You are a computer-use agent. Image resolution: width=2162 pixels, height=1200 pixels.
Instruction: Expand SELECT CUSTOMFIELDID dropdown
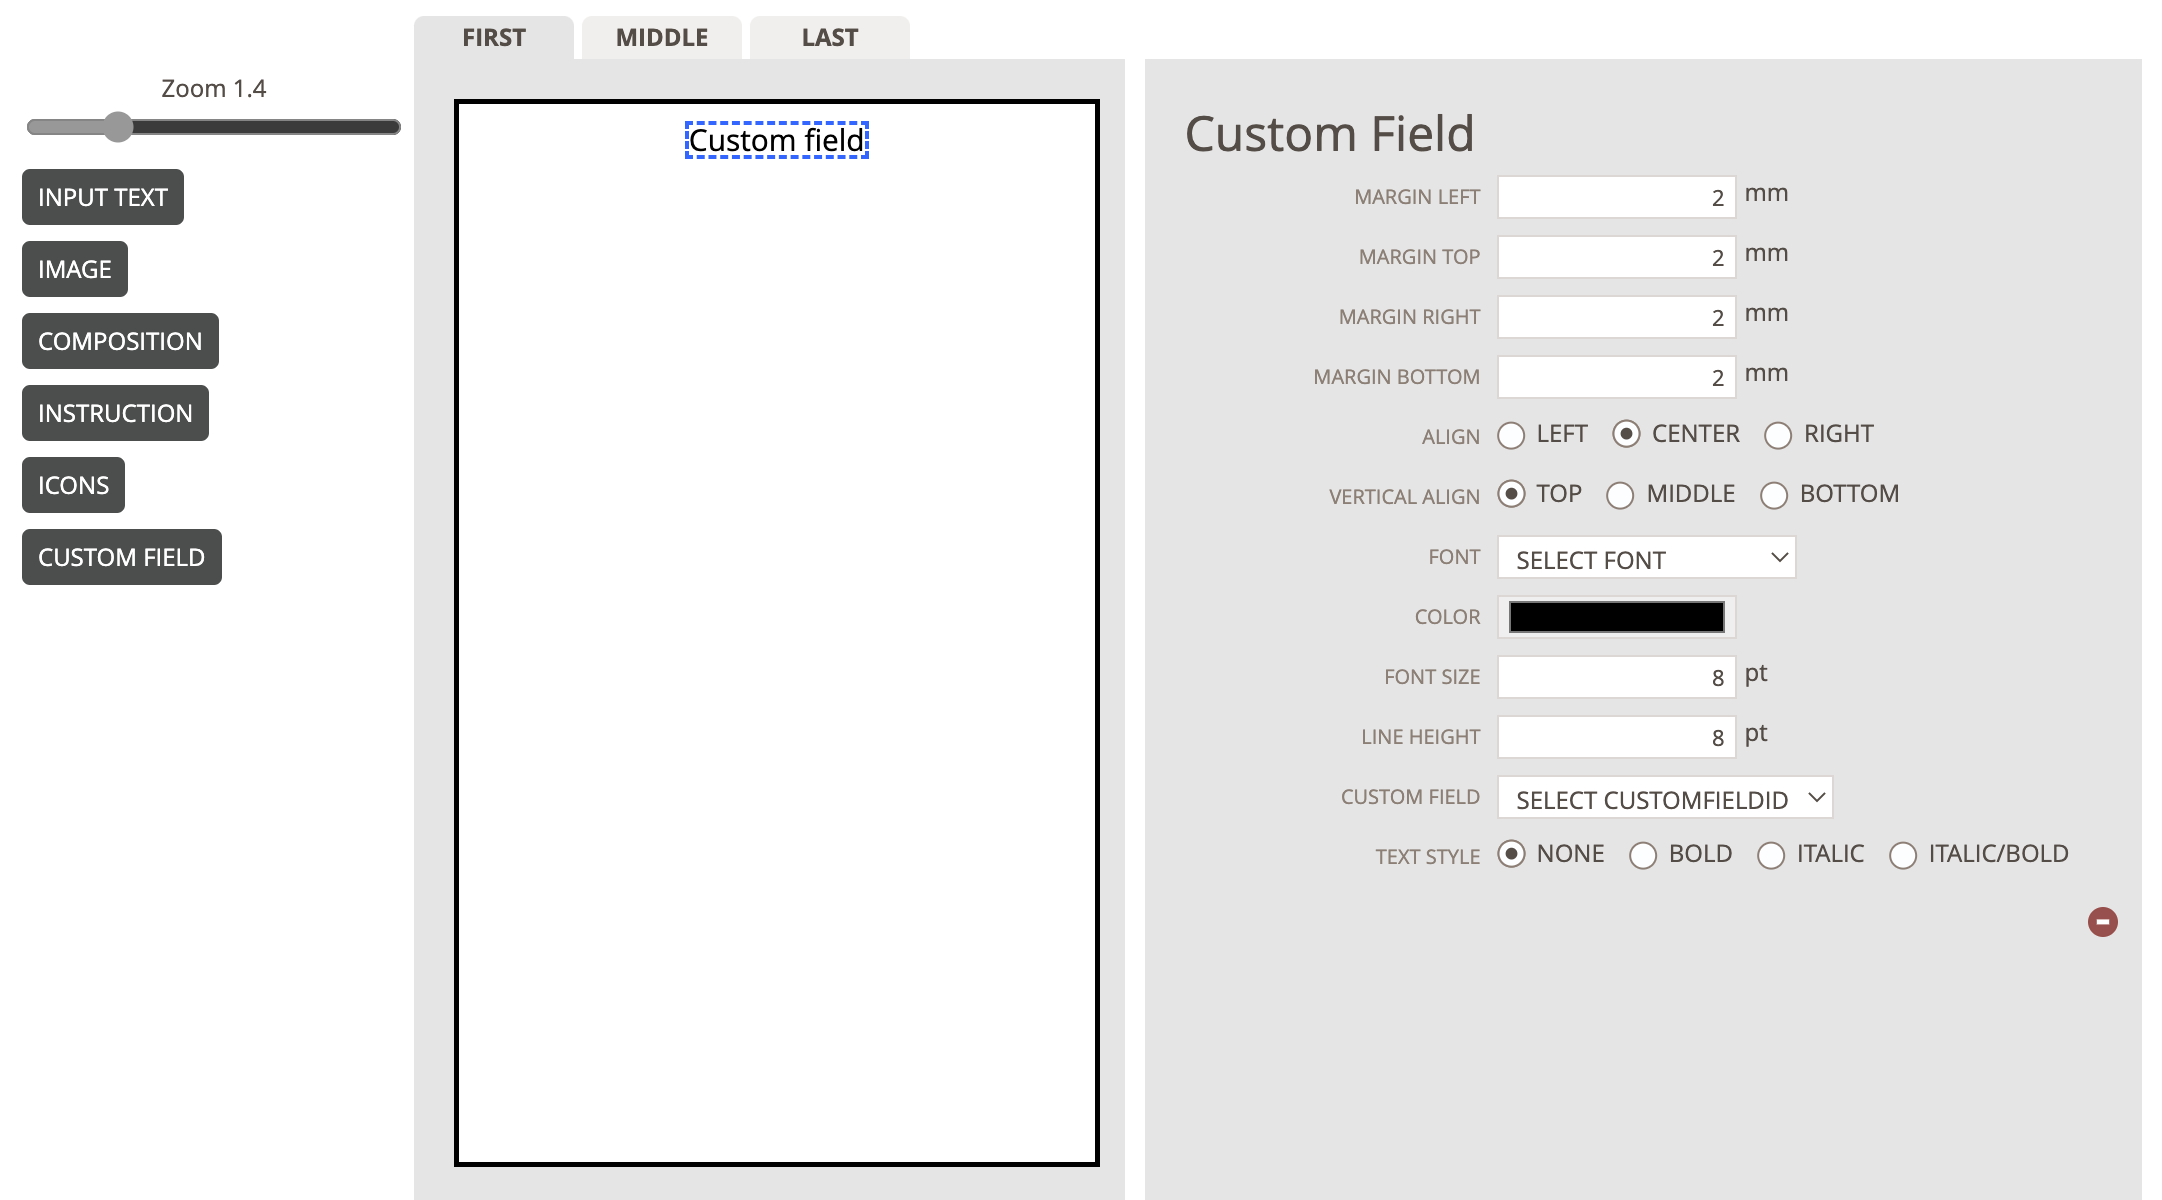click(x=1664, y=798)
